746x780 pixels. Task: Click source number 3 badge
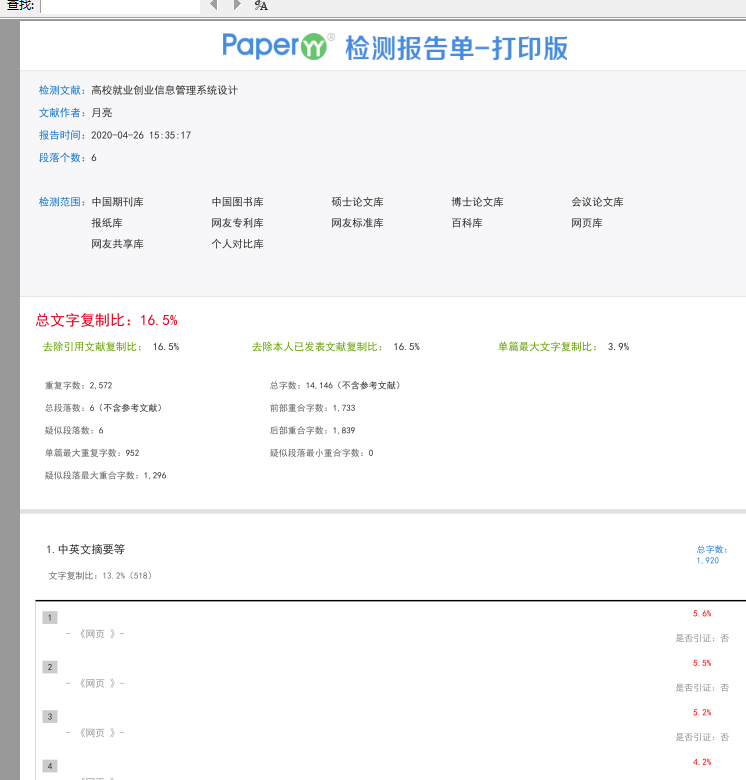click(x=50, y=716)
